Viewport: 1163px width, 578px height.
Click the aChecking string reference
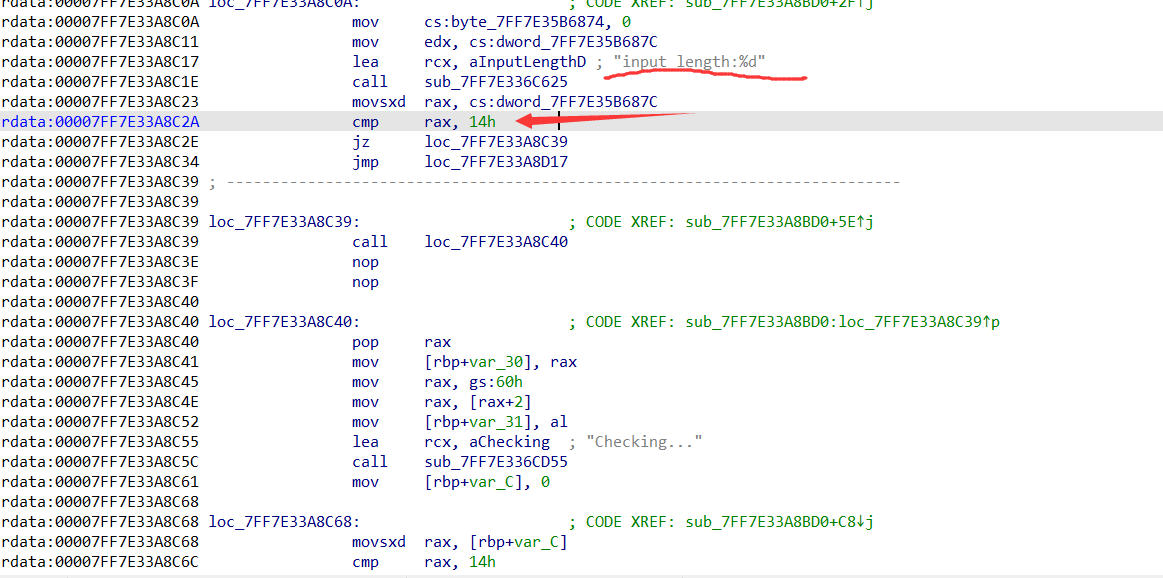[x=510, y=442]
